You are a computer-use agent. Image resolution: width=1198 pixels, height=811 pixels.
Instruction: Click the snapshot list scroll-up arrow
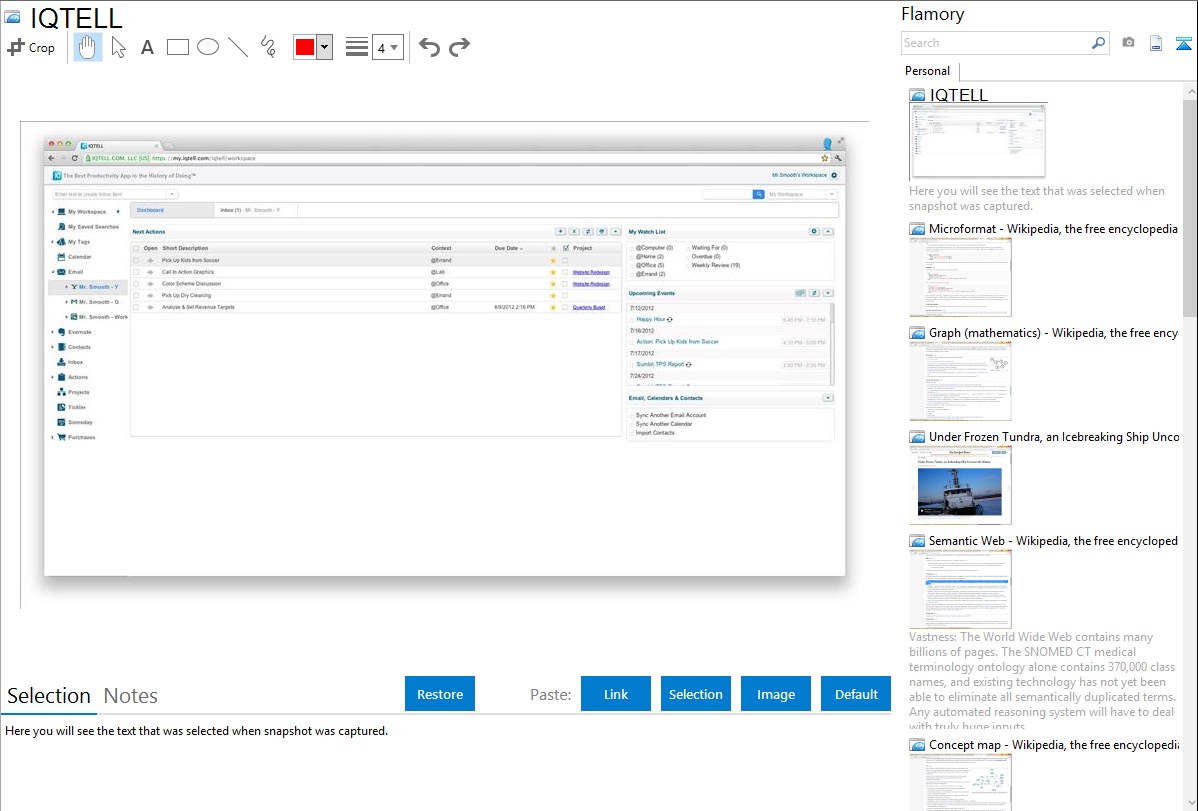tap(1190, 92)
